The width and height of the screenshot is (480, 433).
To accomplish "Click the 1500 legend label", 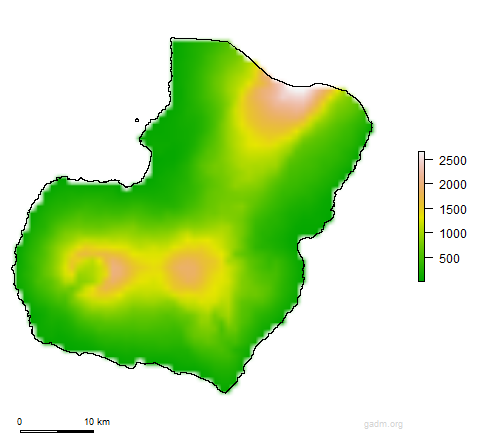I will [x=452, y=210].
